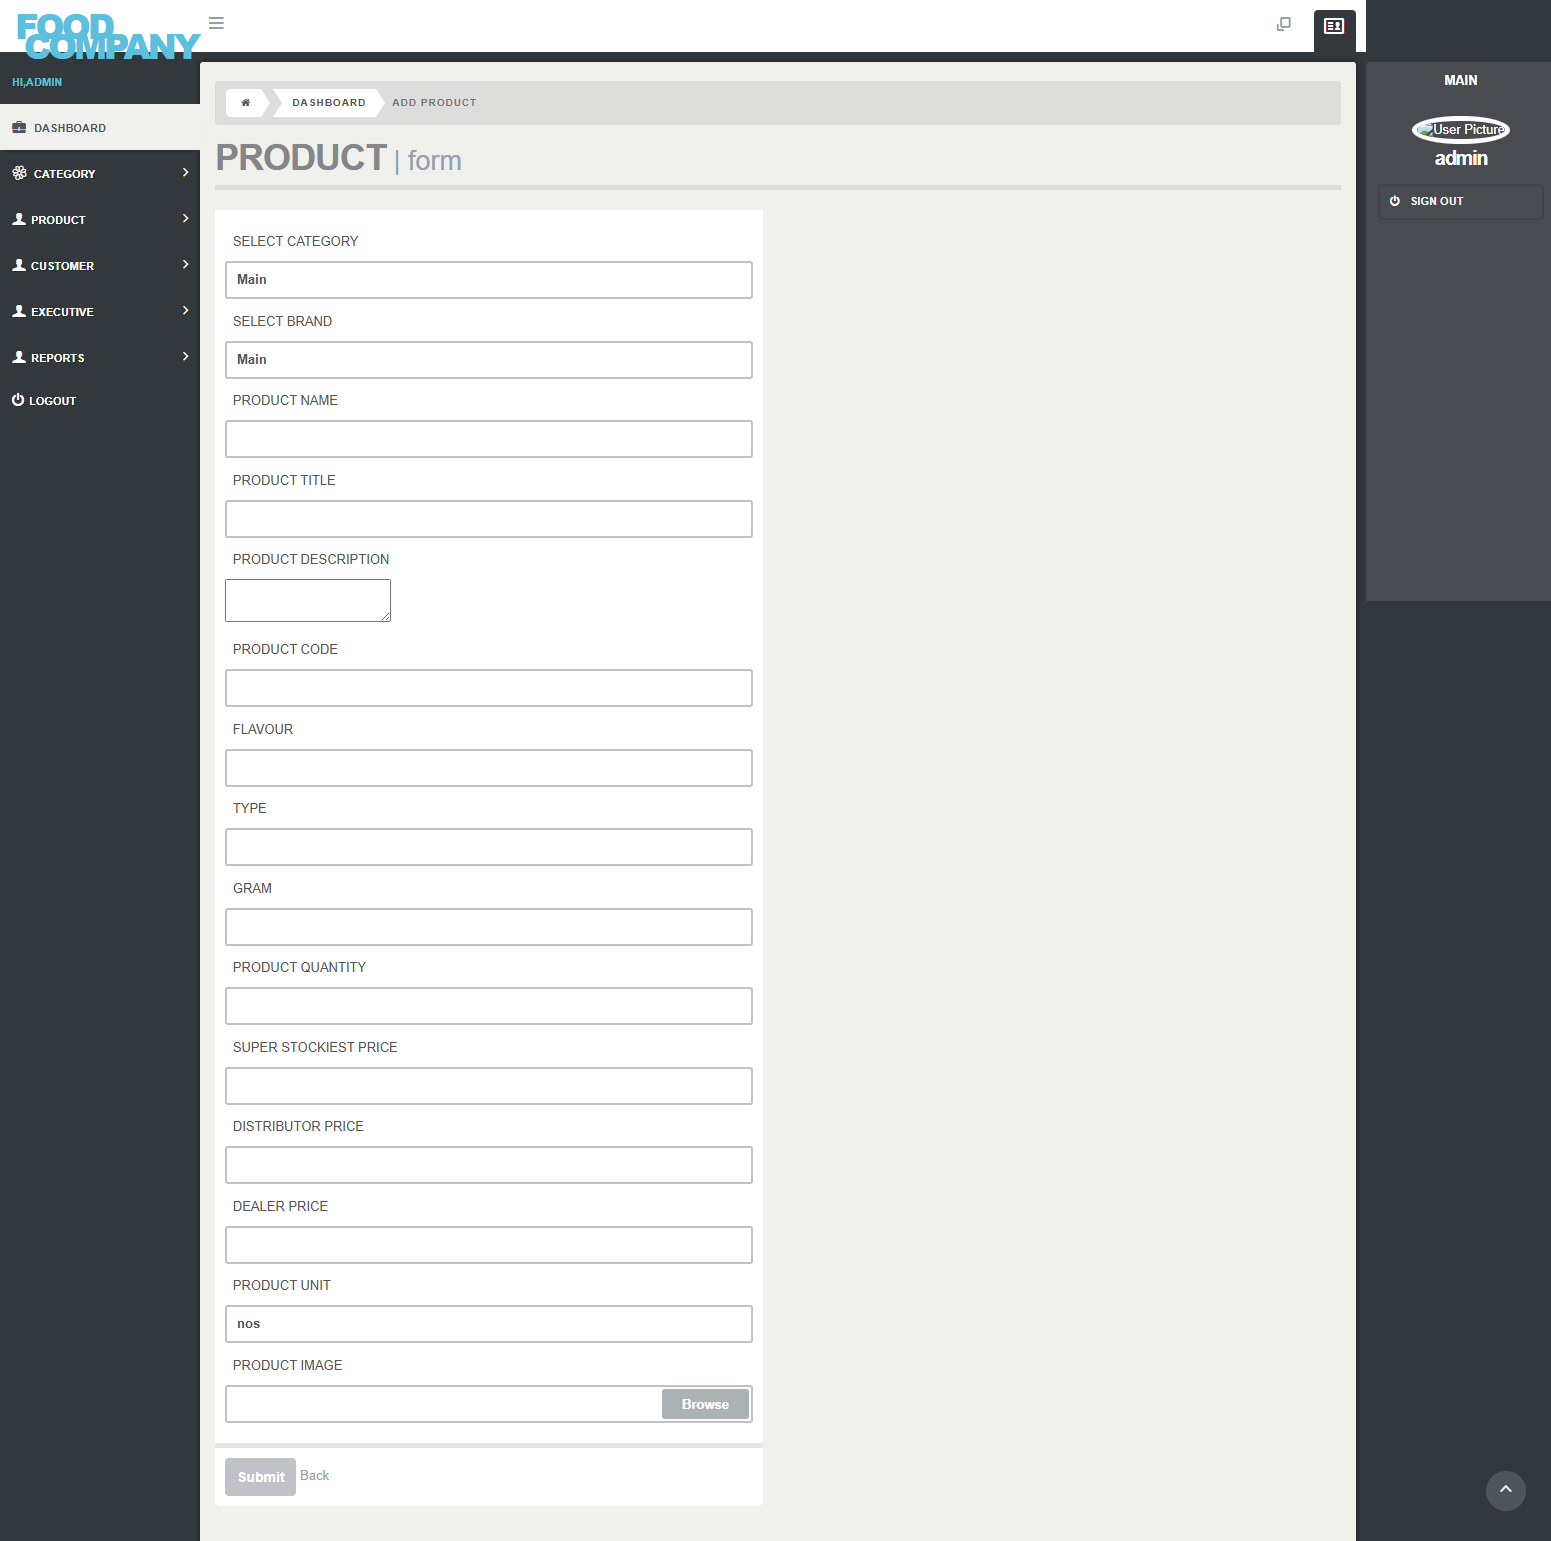Image resolution: width=1551 pixels, height=1541 pixels.
Task: Click the home icon in breadcrumb
Action: pos(246,103)
